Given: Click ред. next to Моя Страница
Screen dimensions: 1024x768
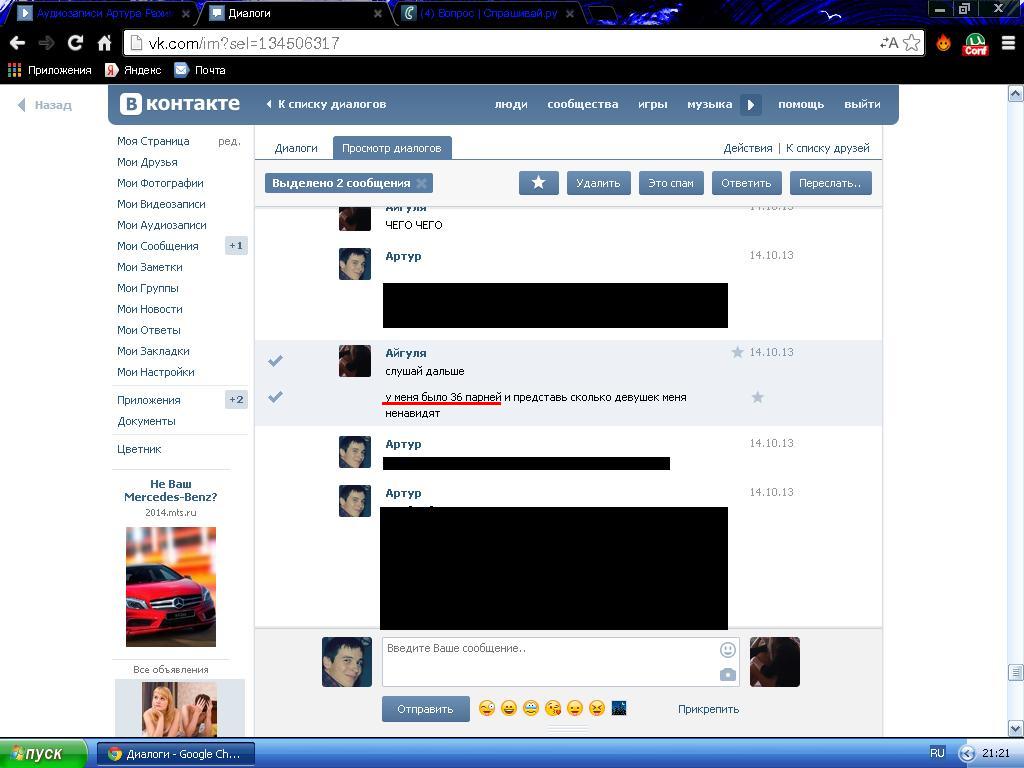Looking at the screenshot, I should tap(229, 141).
